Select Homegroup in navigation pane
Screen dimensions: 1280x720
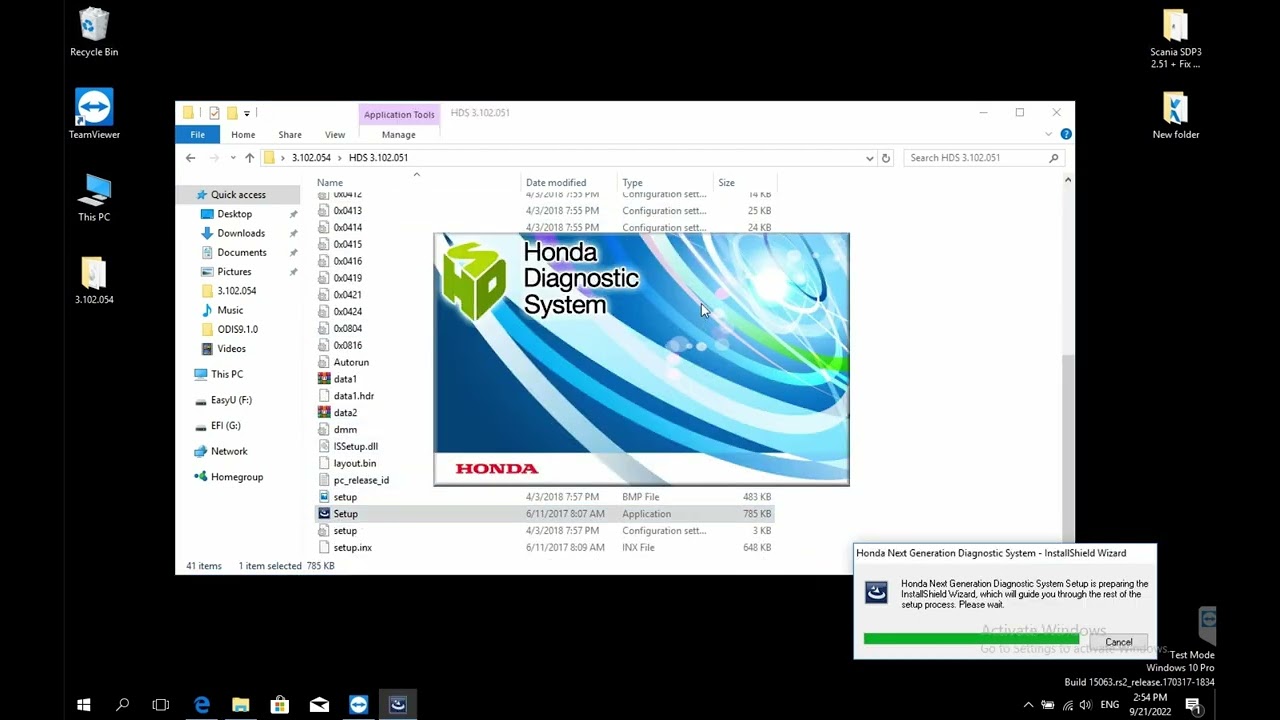pos(236,477)
